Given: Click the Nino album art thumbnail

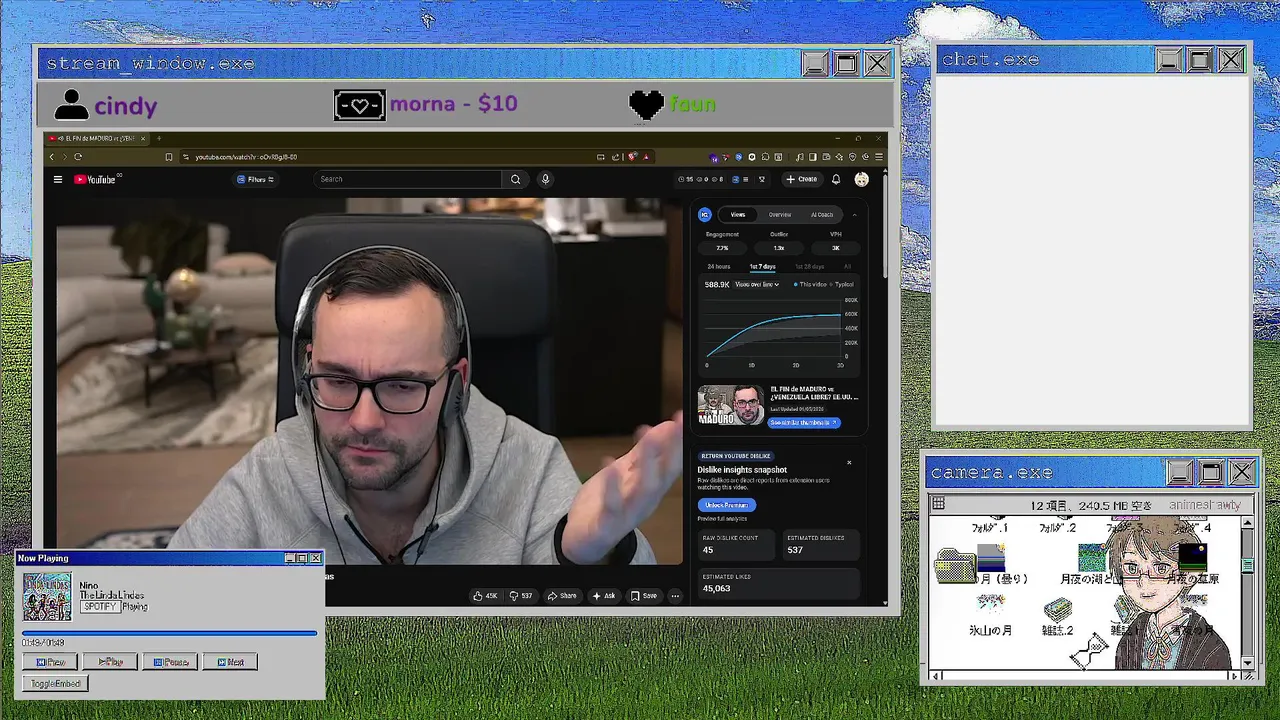Looking at the screenshot, I should click(x=47, y=596).
